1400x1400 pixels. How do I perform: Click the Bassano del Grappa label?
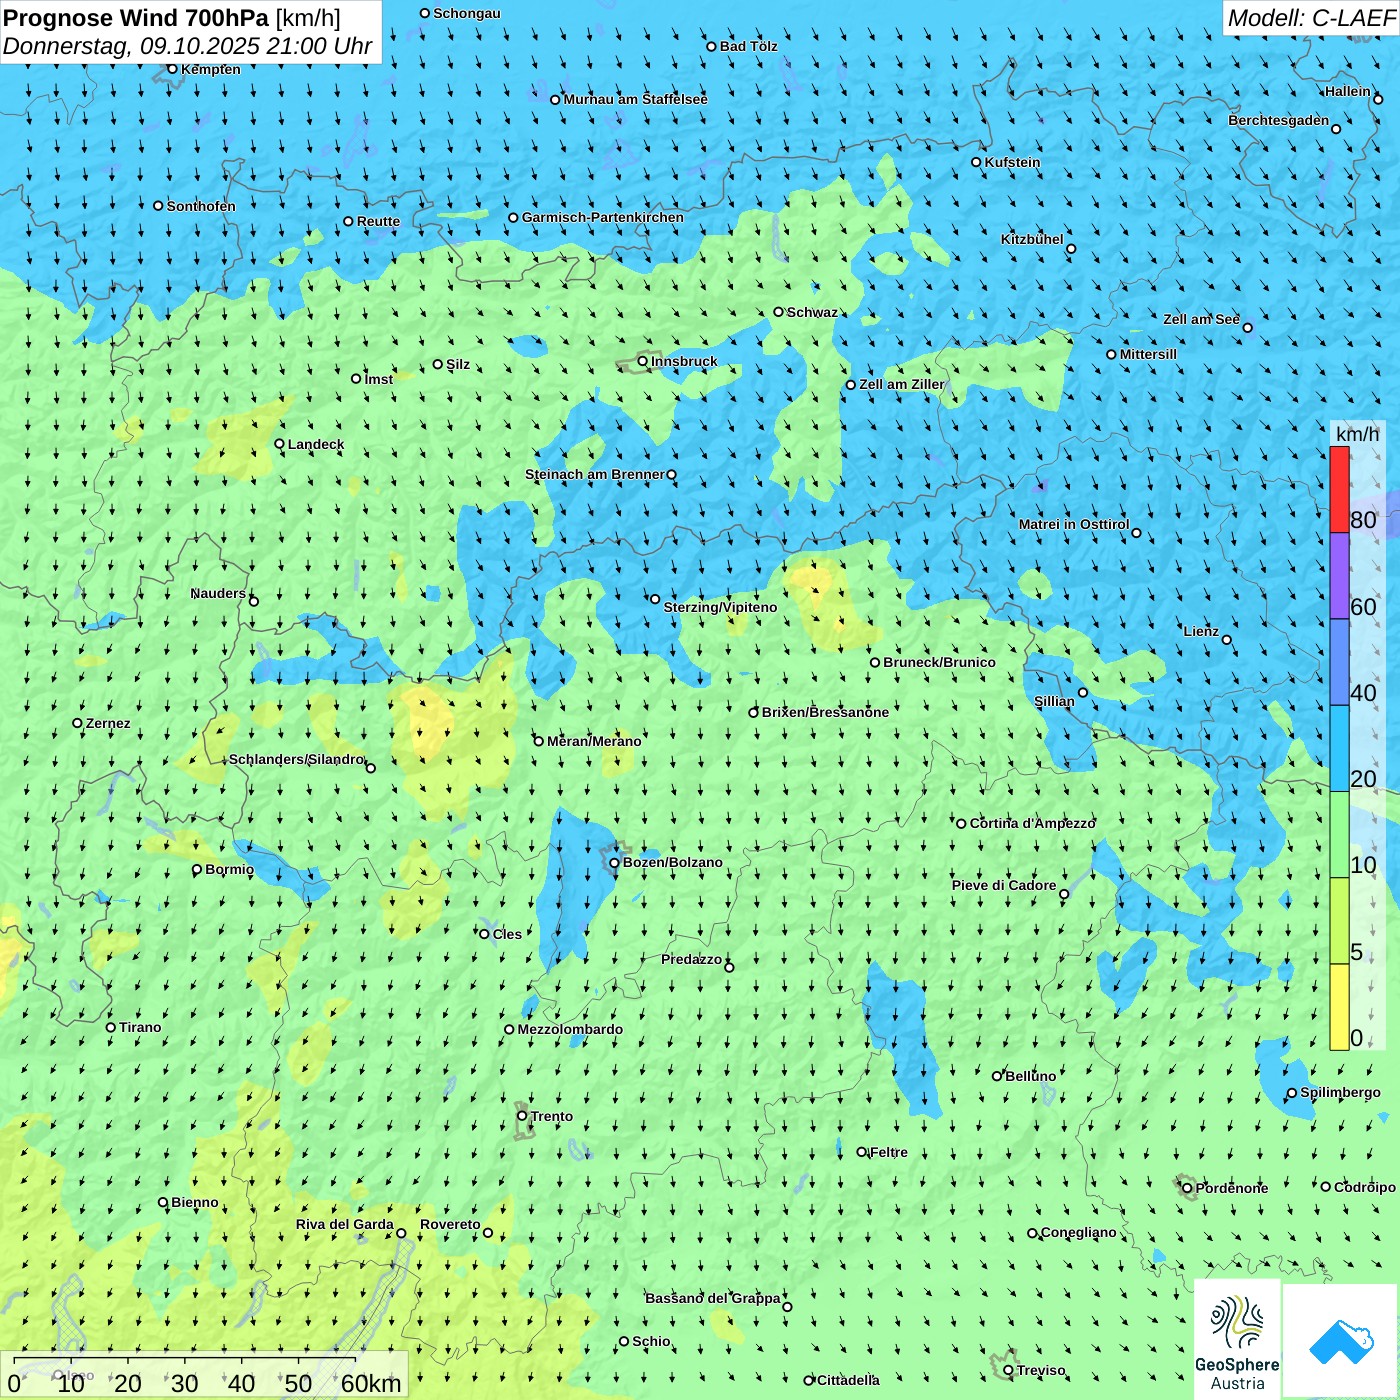tap(713, 1298)
